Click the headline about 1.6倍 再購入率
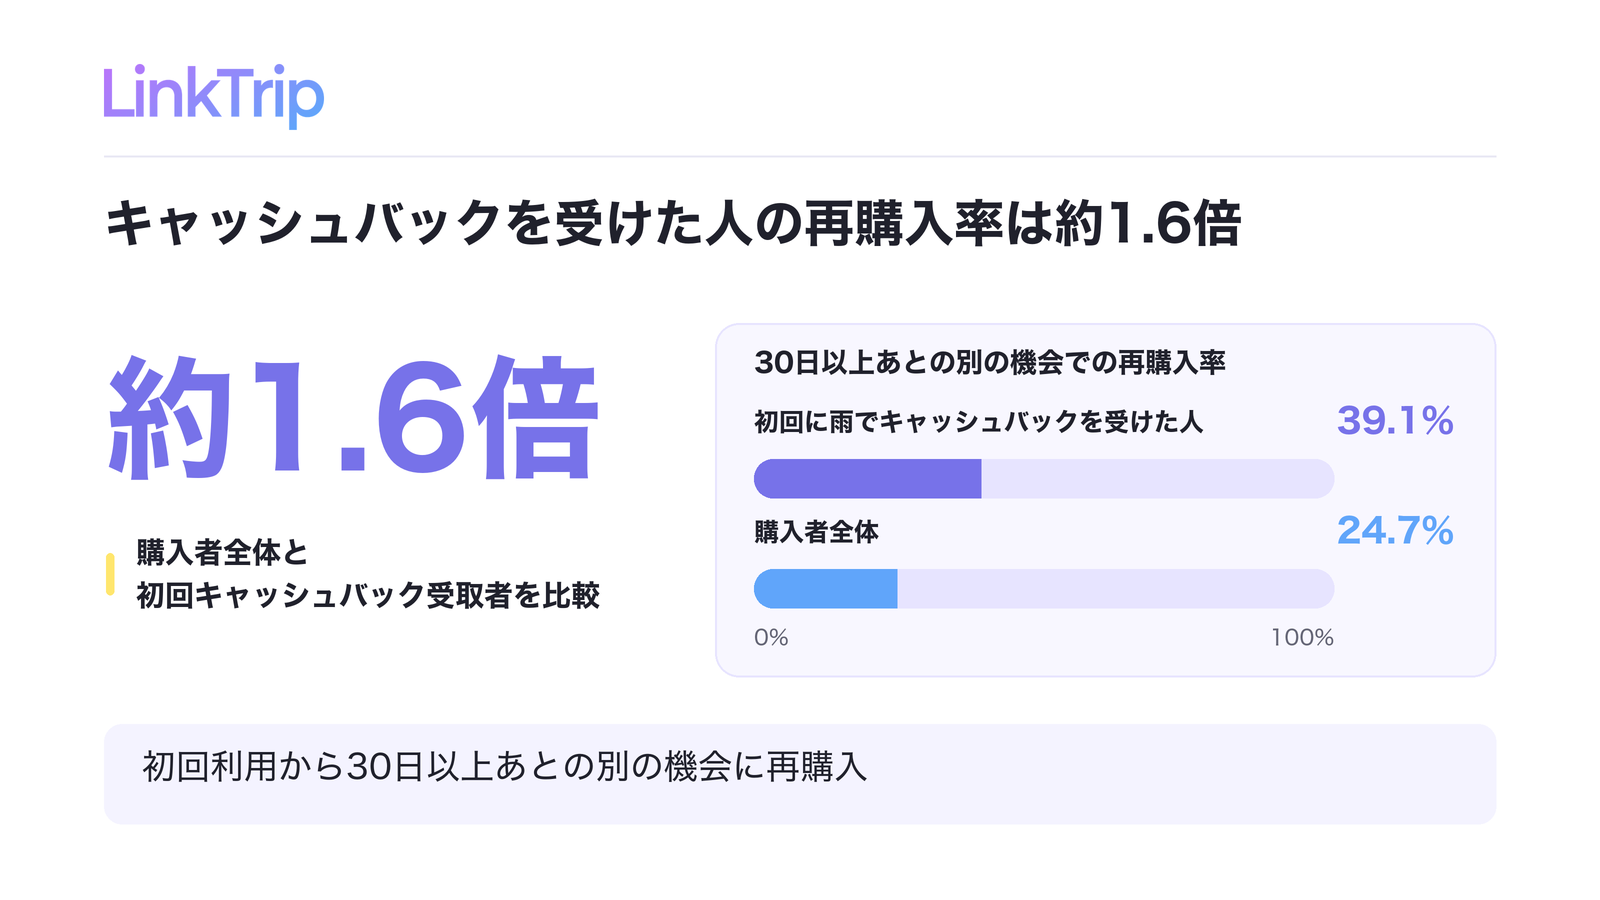The width and height of the screenshot is (1600, 900). click(673, 223)
